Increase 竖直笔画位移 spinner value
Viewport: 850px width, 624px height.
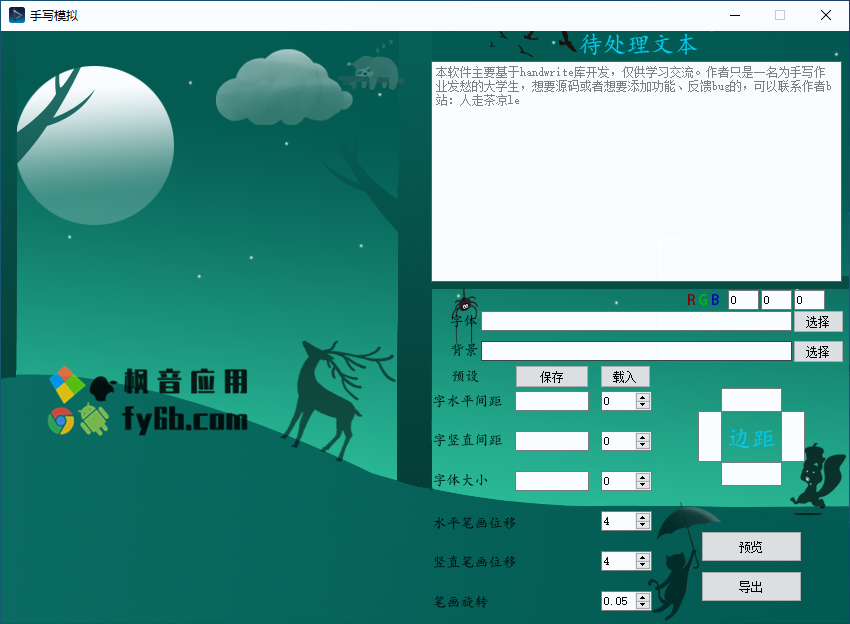click(643, 557)
